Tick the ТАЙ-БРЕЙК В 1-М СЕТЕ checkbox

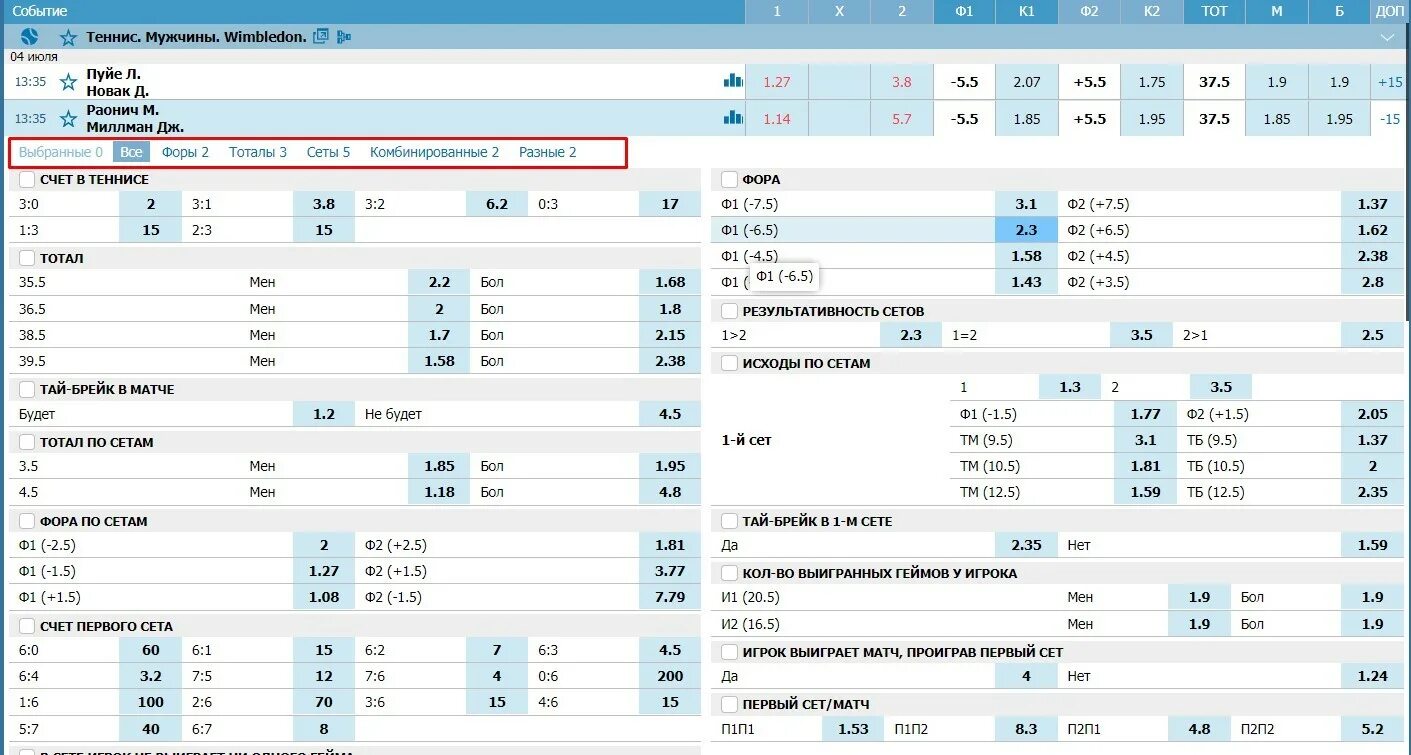[729, 521]
